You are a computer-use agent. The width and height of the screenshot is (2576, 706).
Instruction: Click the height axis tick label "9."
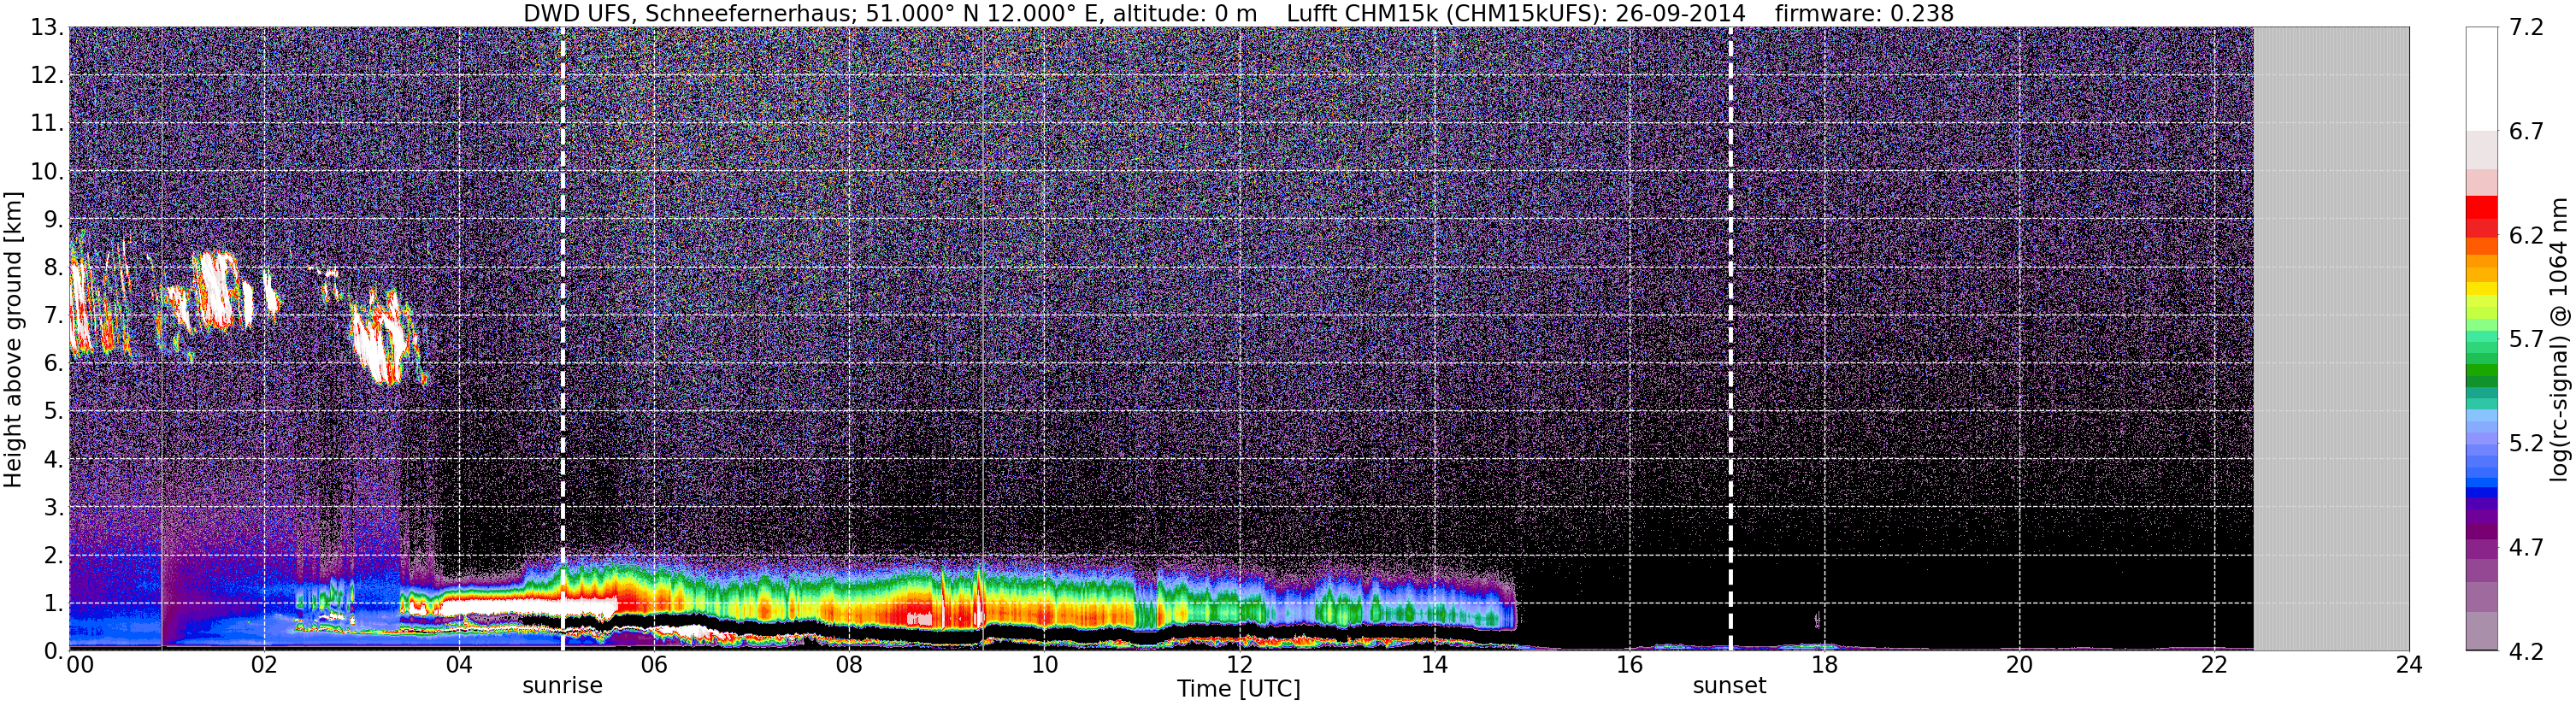(x=53, y=219)
